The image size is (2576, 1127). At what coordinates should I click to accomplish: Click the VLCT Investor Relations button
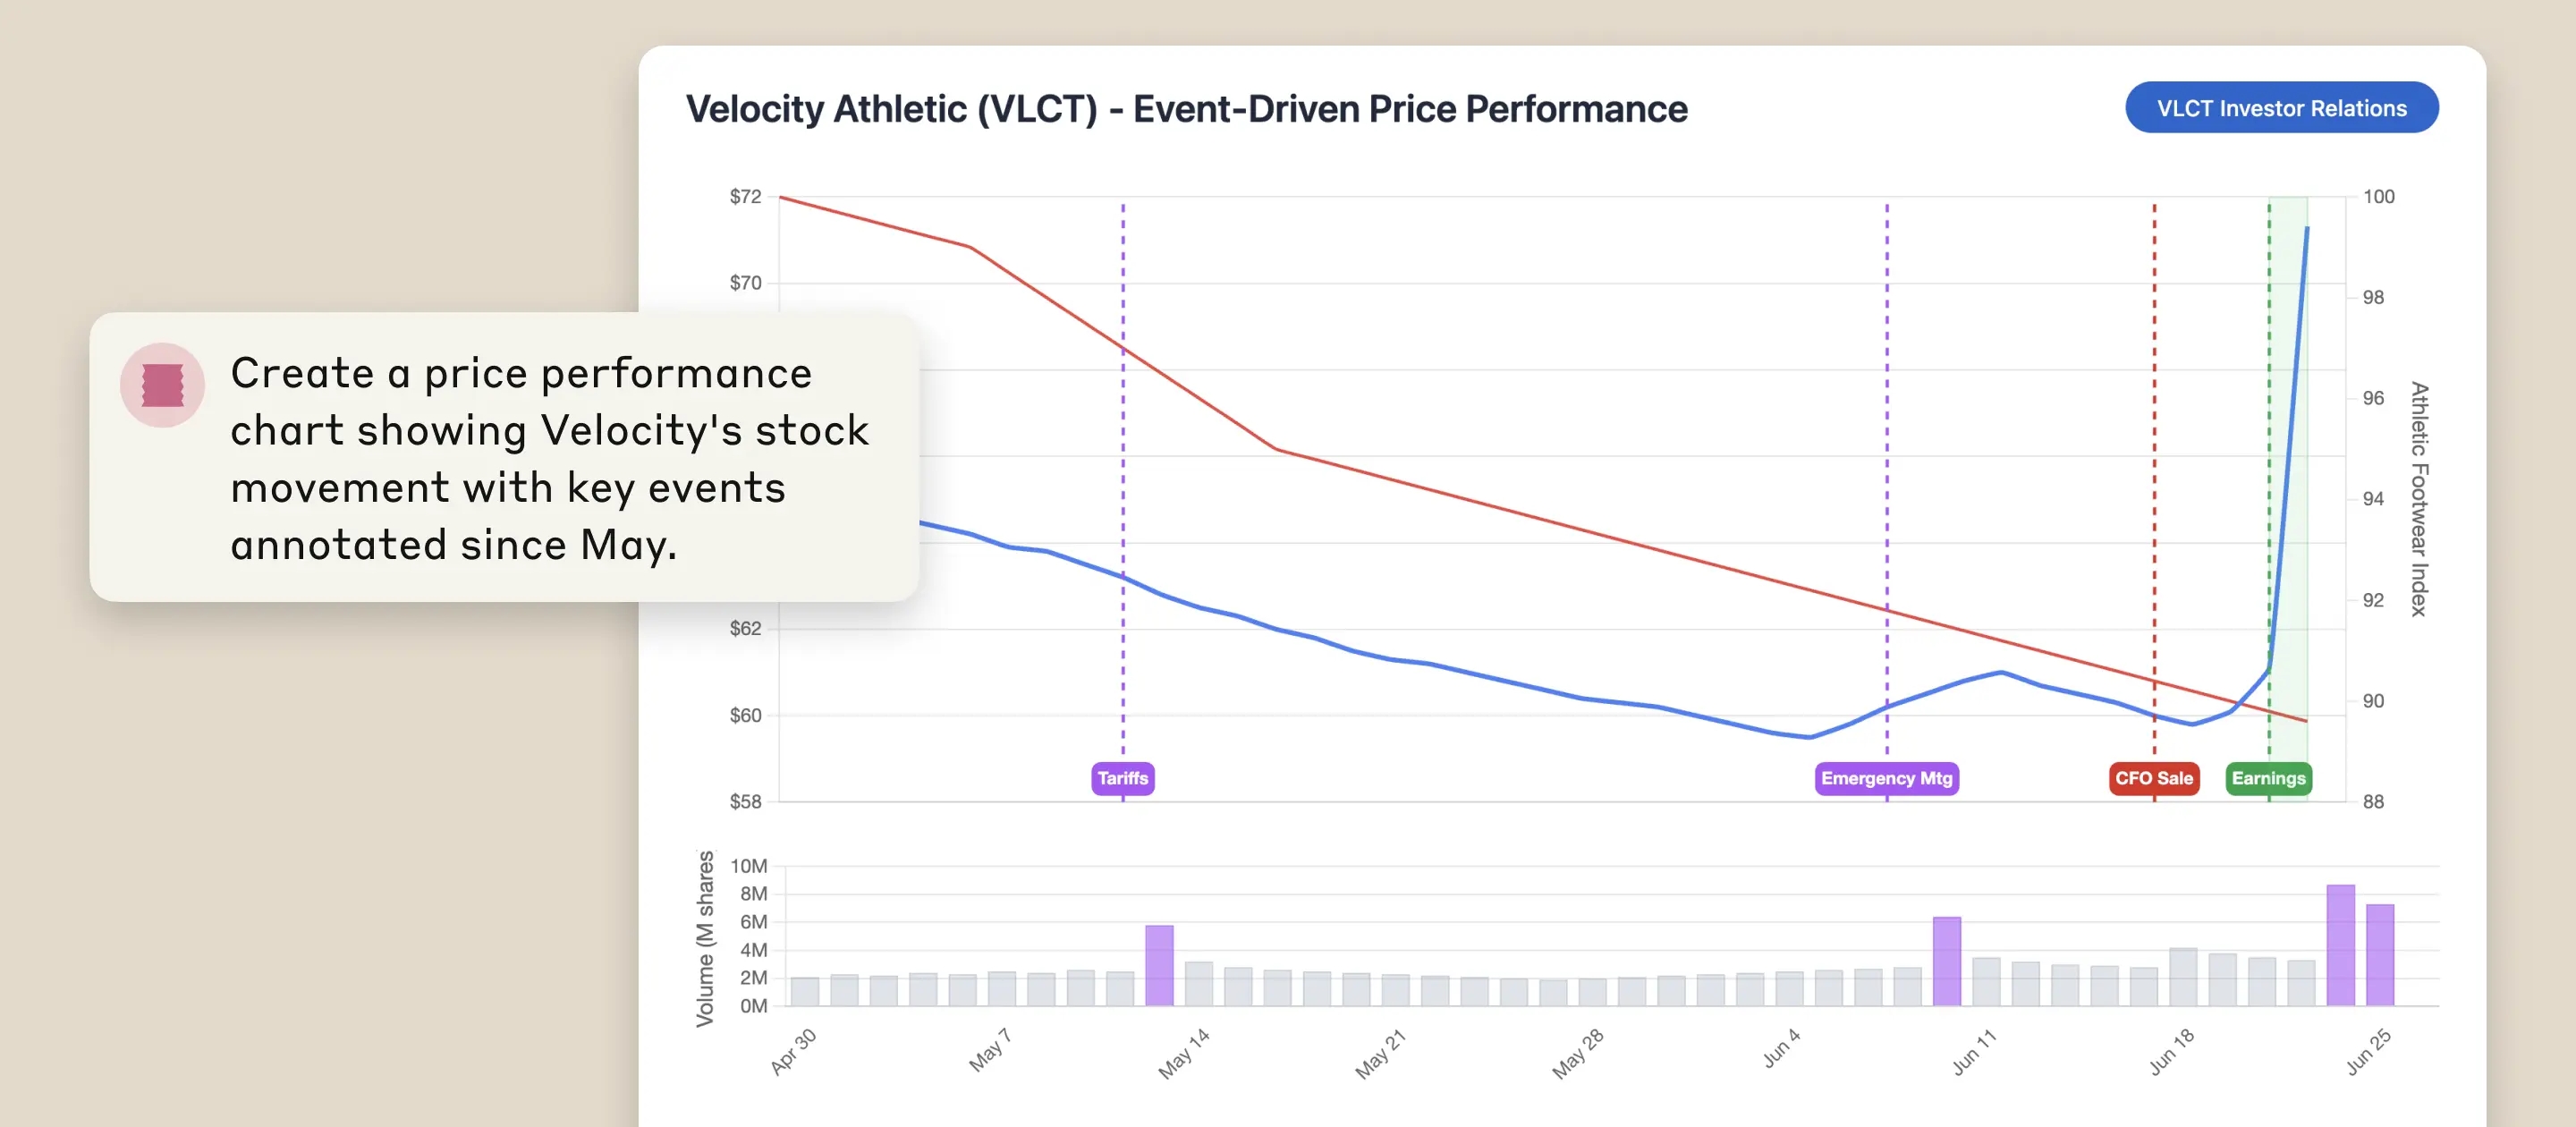click(x=2281, y=108)
